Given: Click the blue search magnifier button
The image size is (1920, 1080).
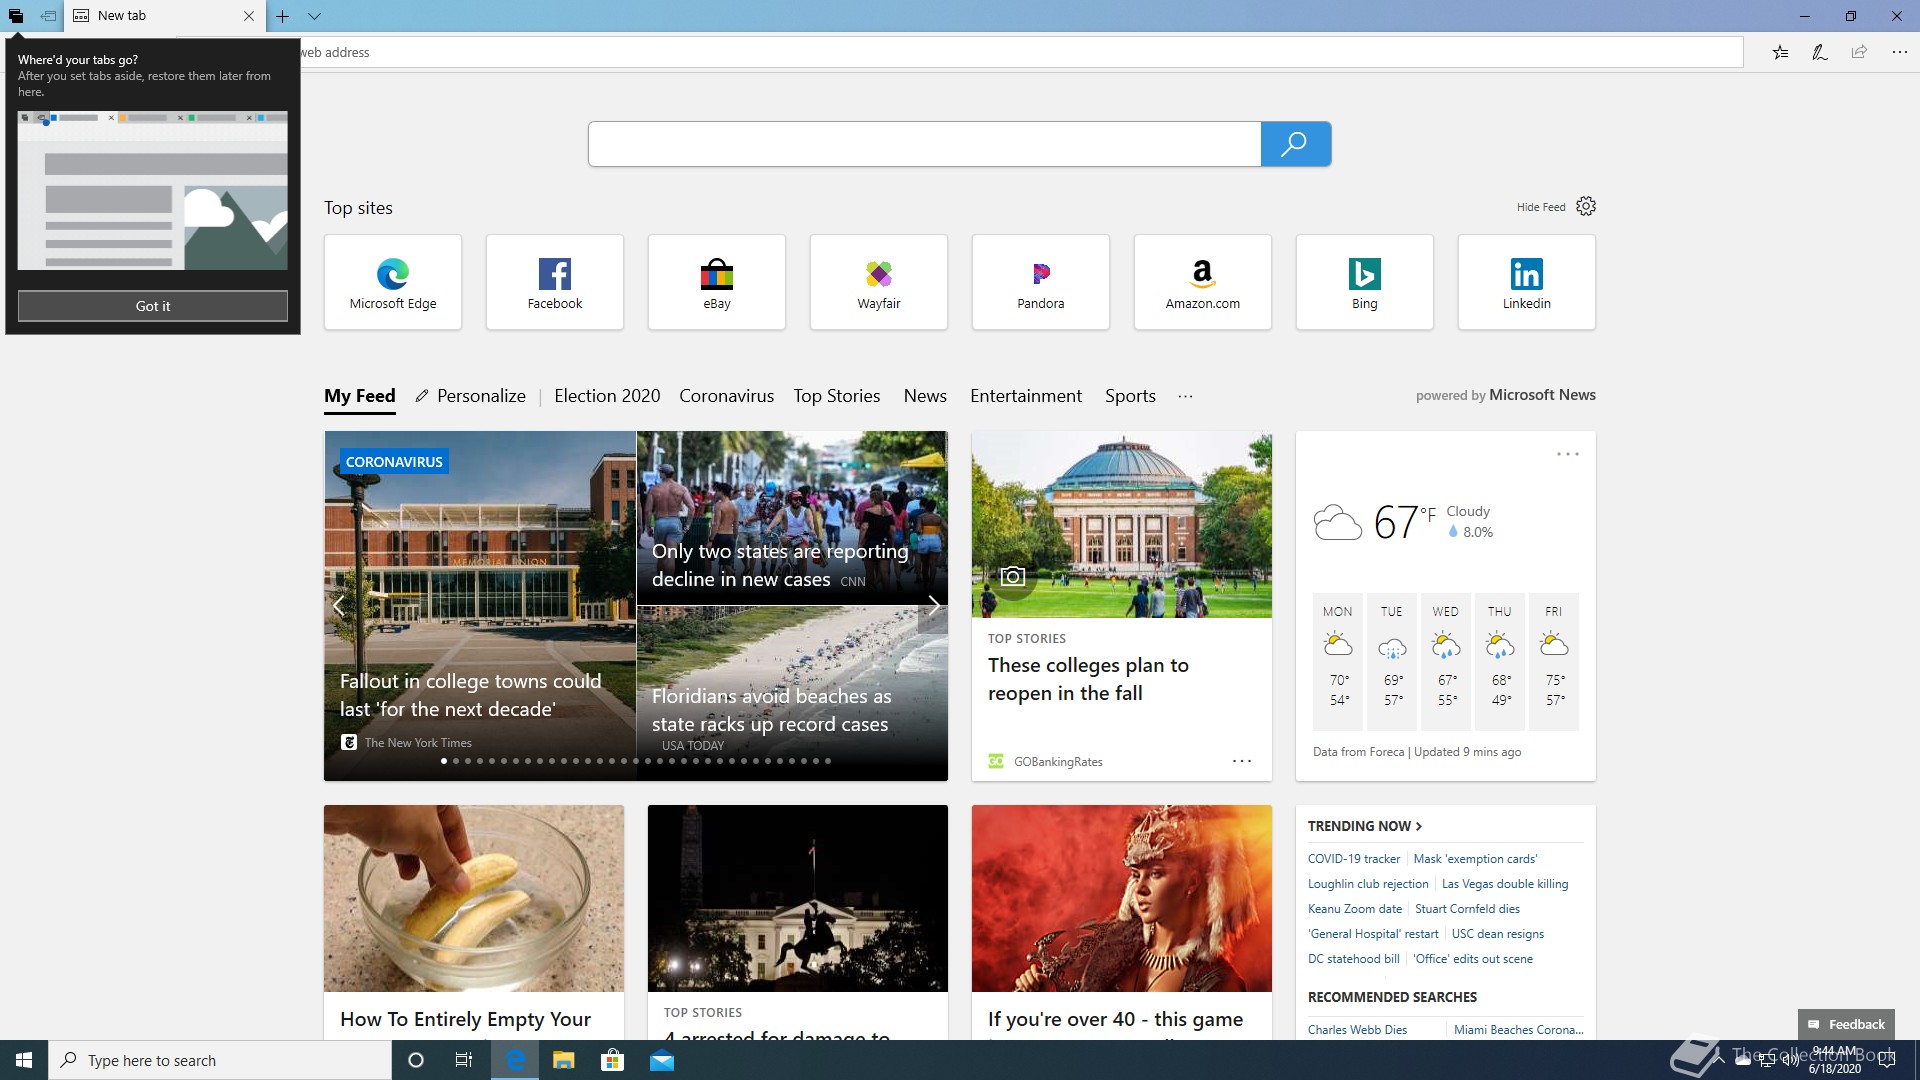Looking at the screenshot, I should 1295,144.
